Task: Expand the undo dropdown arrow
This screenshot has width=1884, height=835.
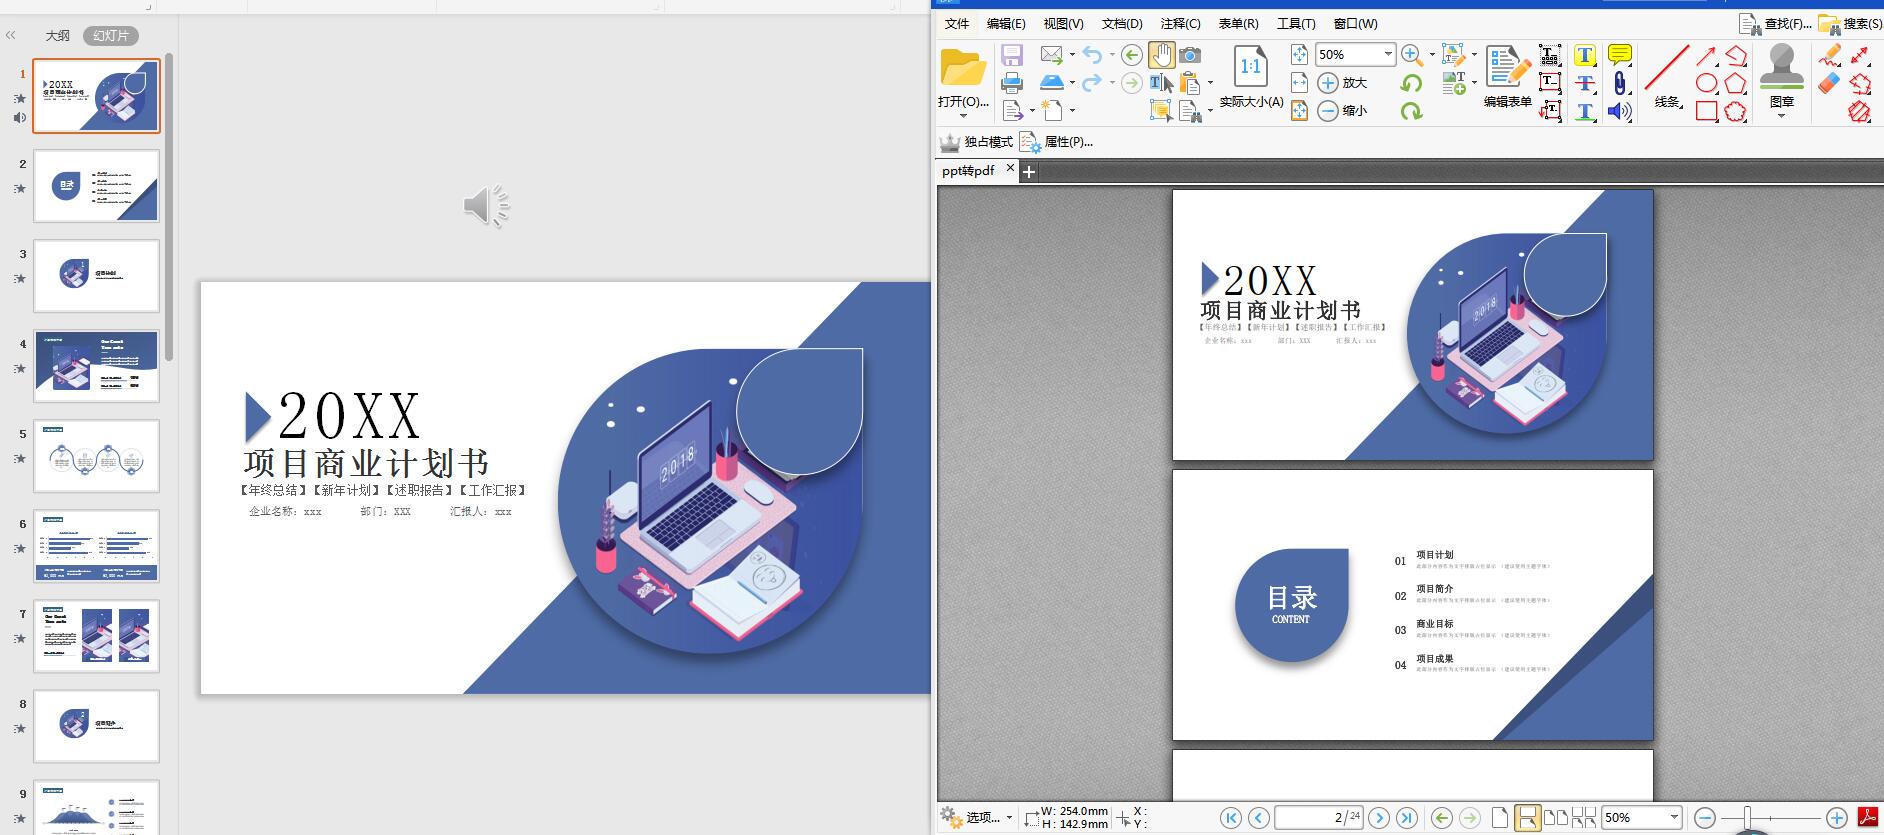Action: [x=1112, y=54]
